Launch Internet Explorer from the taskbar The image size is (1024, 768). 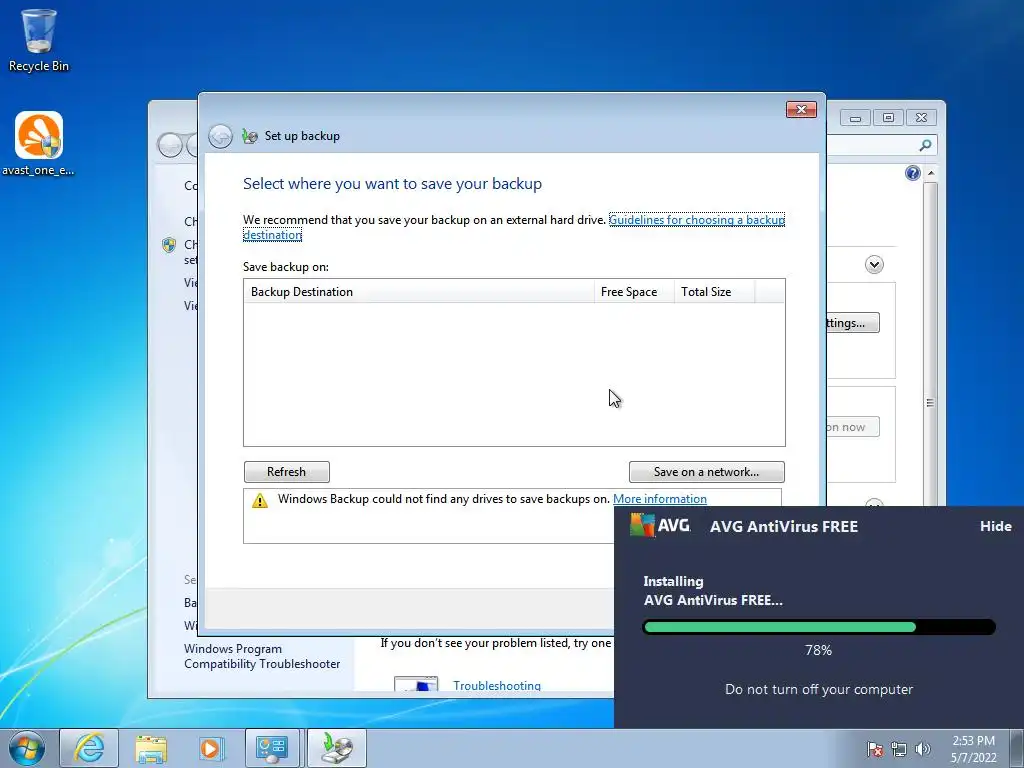coord(89,748)
